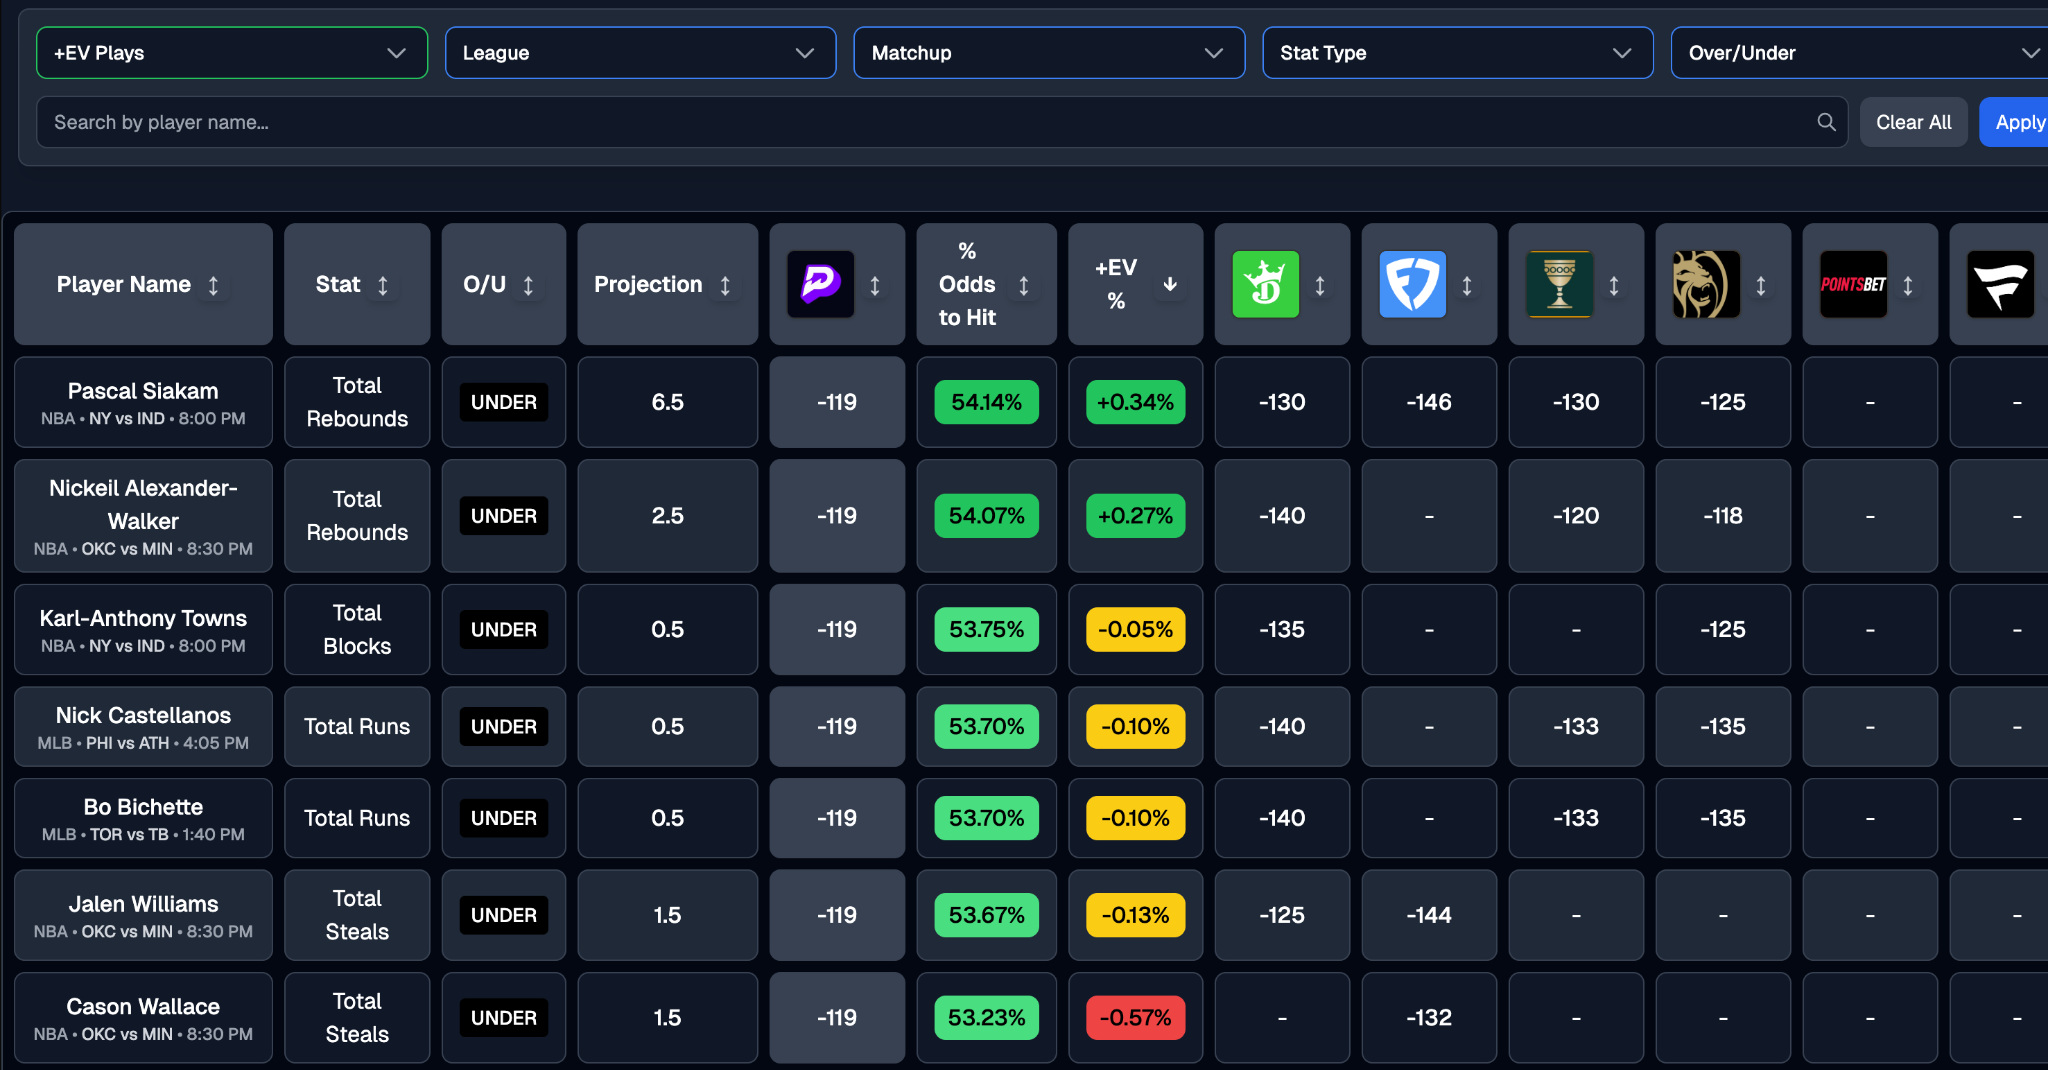Click the +0.34% EV badge

[x=1136, y=402]
